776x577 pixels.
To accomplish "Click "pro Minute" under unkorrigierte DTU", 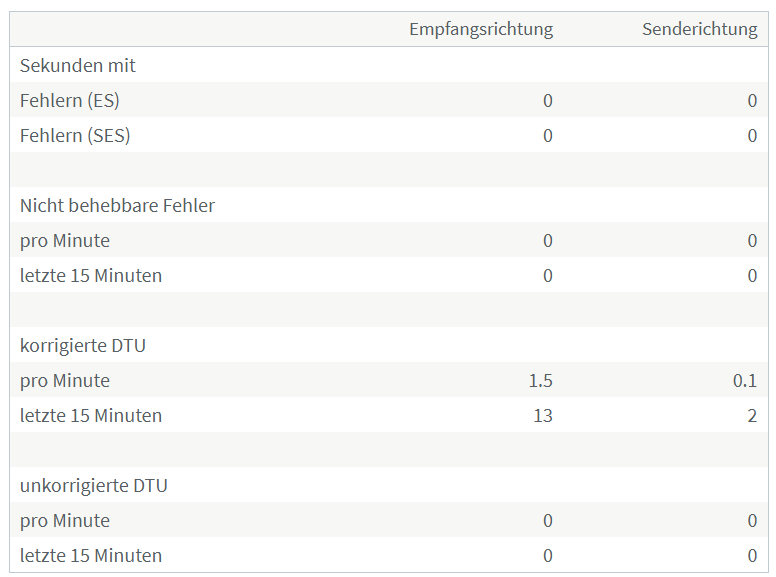I will (x=65, y=520).
